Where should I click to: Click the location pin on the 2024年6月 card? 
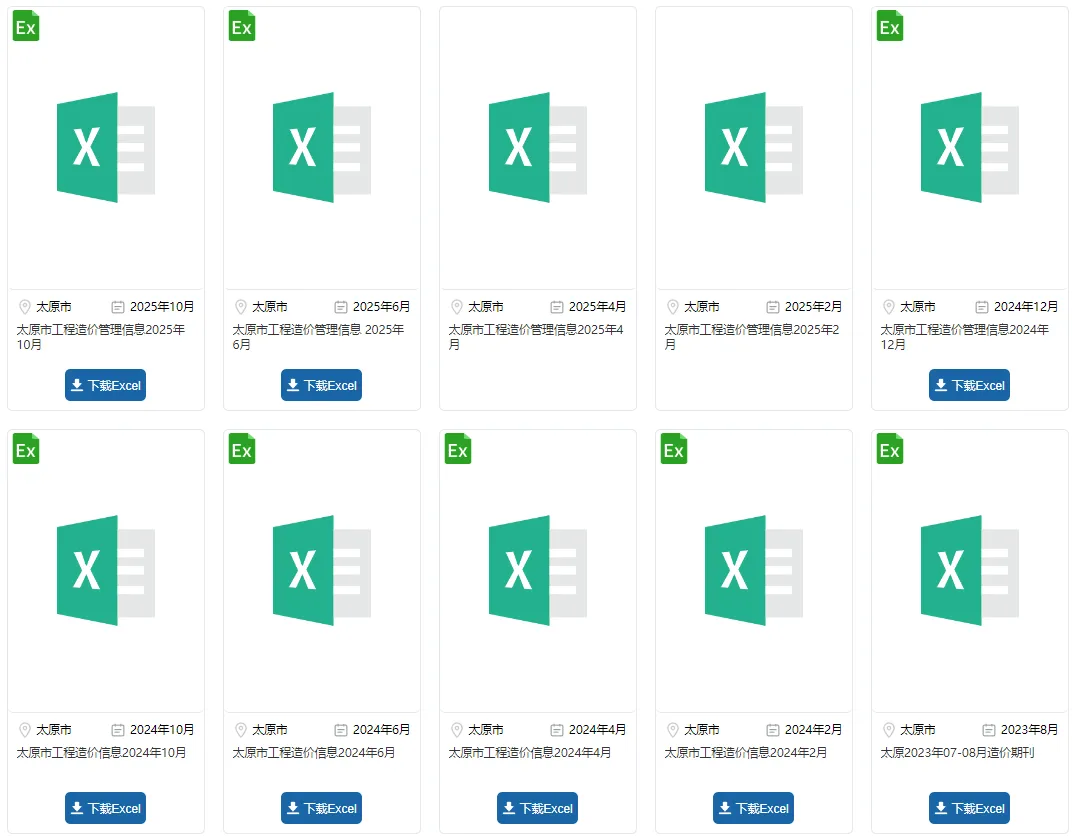pyautogui.click(x=241, y=730)
